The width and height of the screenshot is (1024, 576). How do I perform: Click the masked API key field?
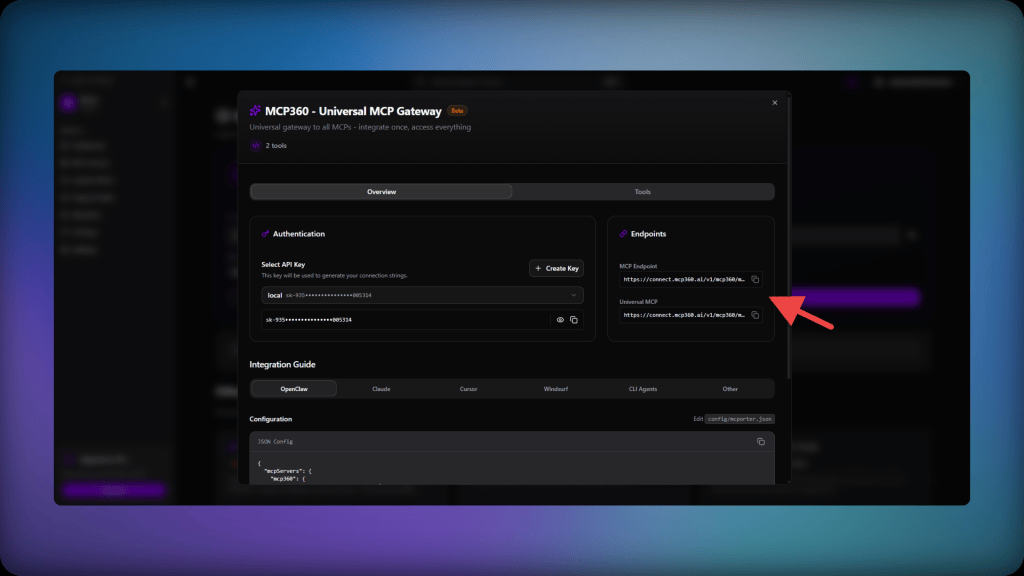pyautogui.click(x=406, y=320)
